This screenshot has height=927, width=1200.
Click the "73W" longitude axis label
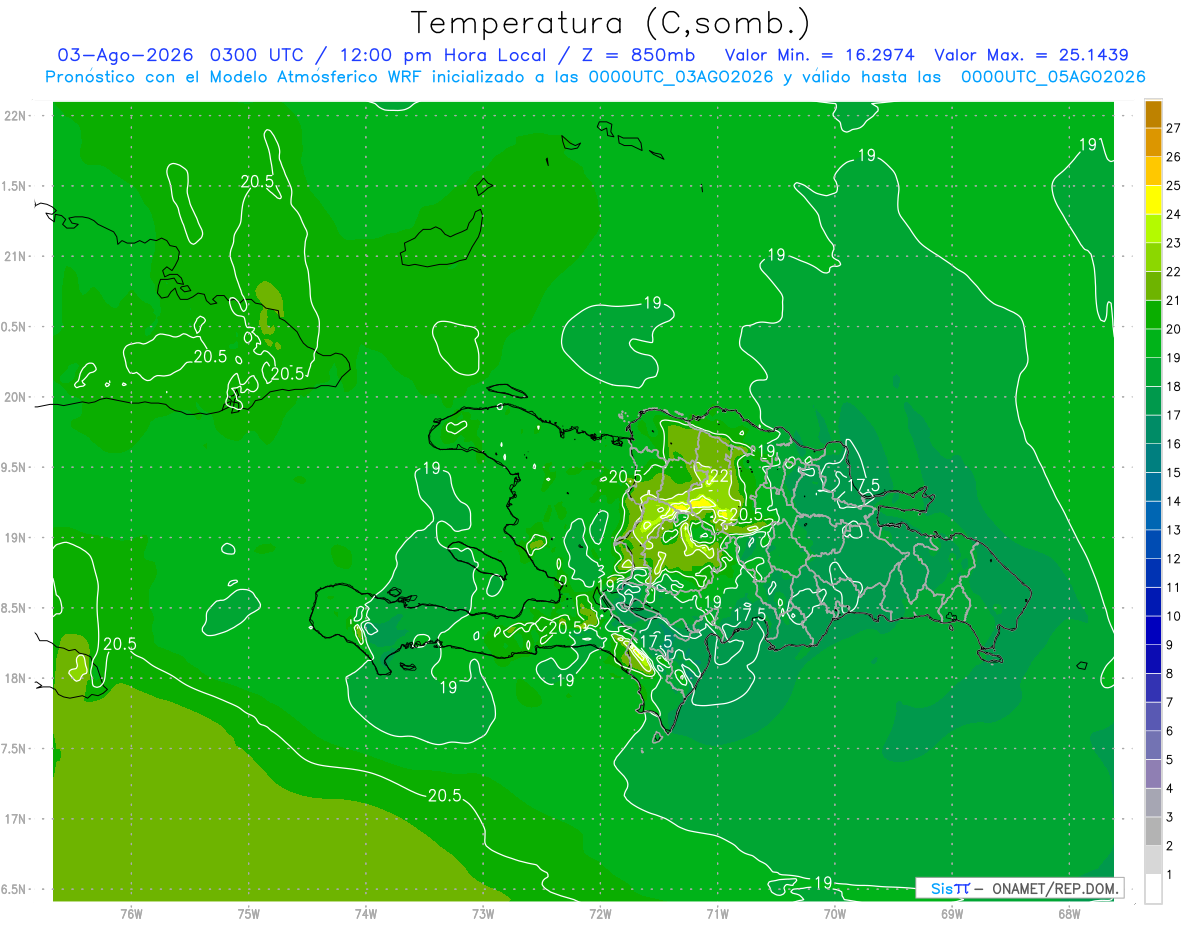tap(483, 914)
